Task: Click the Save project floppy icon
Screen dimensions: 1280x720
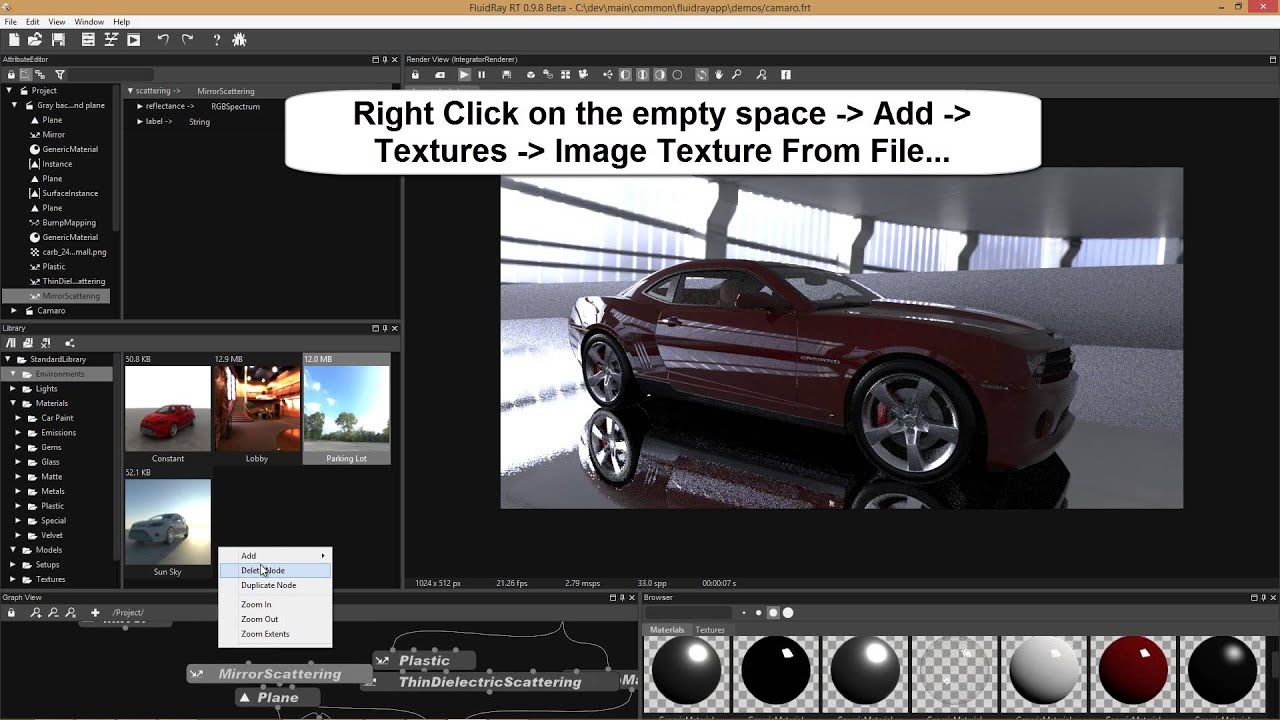Action: 58,40
